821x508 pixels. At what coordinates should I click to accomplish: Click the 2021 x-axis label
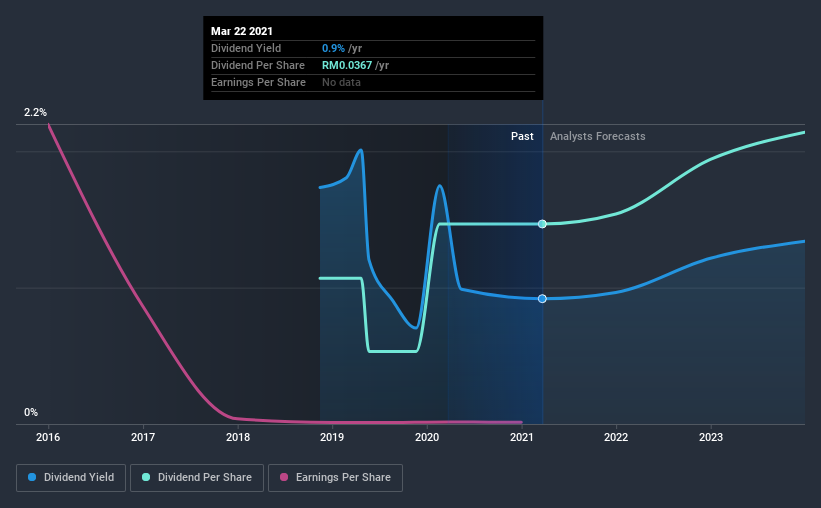point(522,437)
